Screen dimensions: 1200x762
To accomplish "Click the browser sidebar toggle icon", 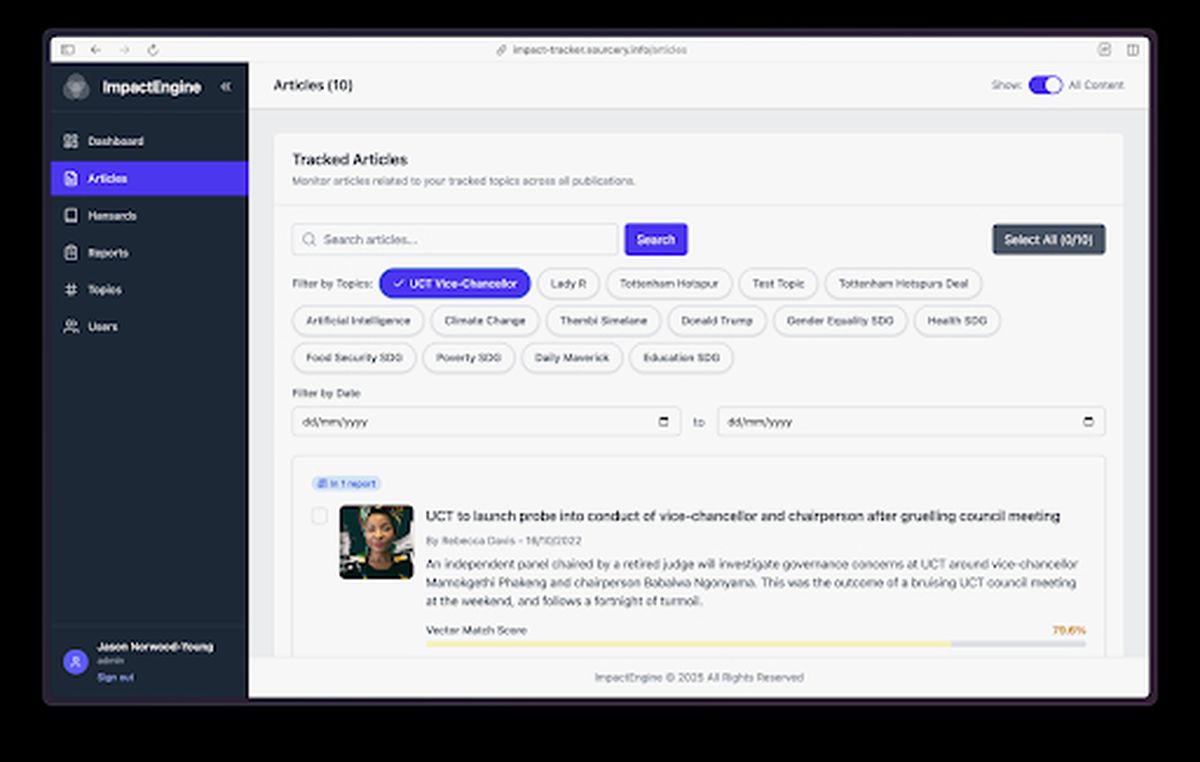I will coord(68,49).
